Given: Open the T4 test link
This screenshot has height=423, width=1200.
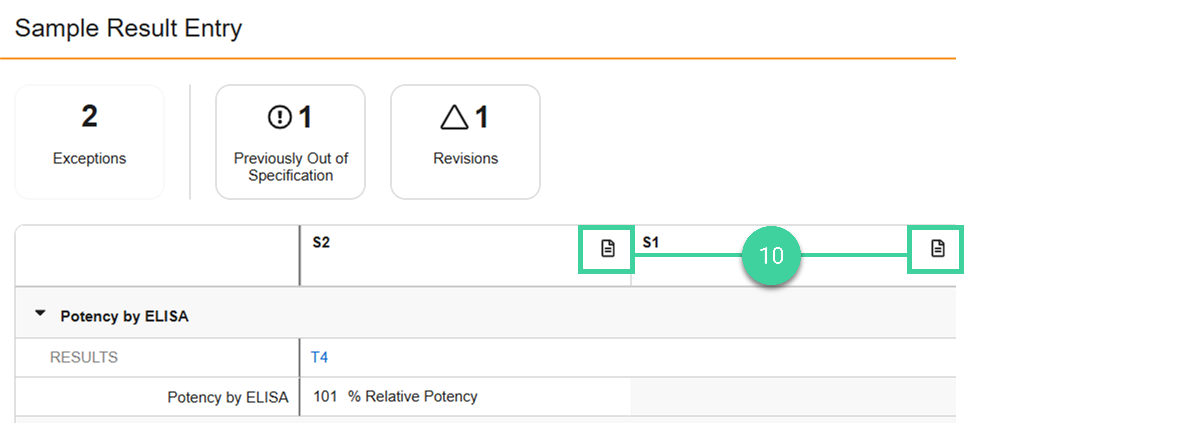Looking at the screenshot, I should click(x=319, y=357).
